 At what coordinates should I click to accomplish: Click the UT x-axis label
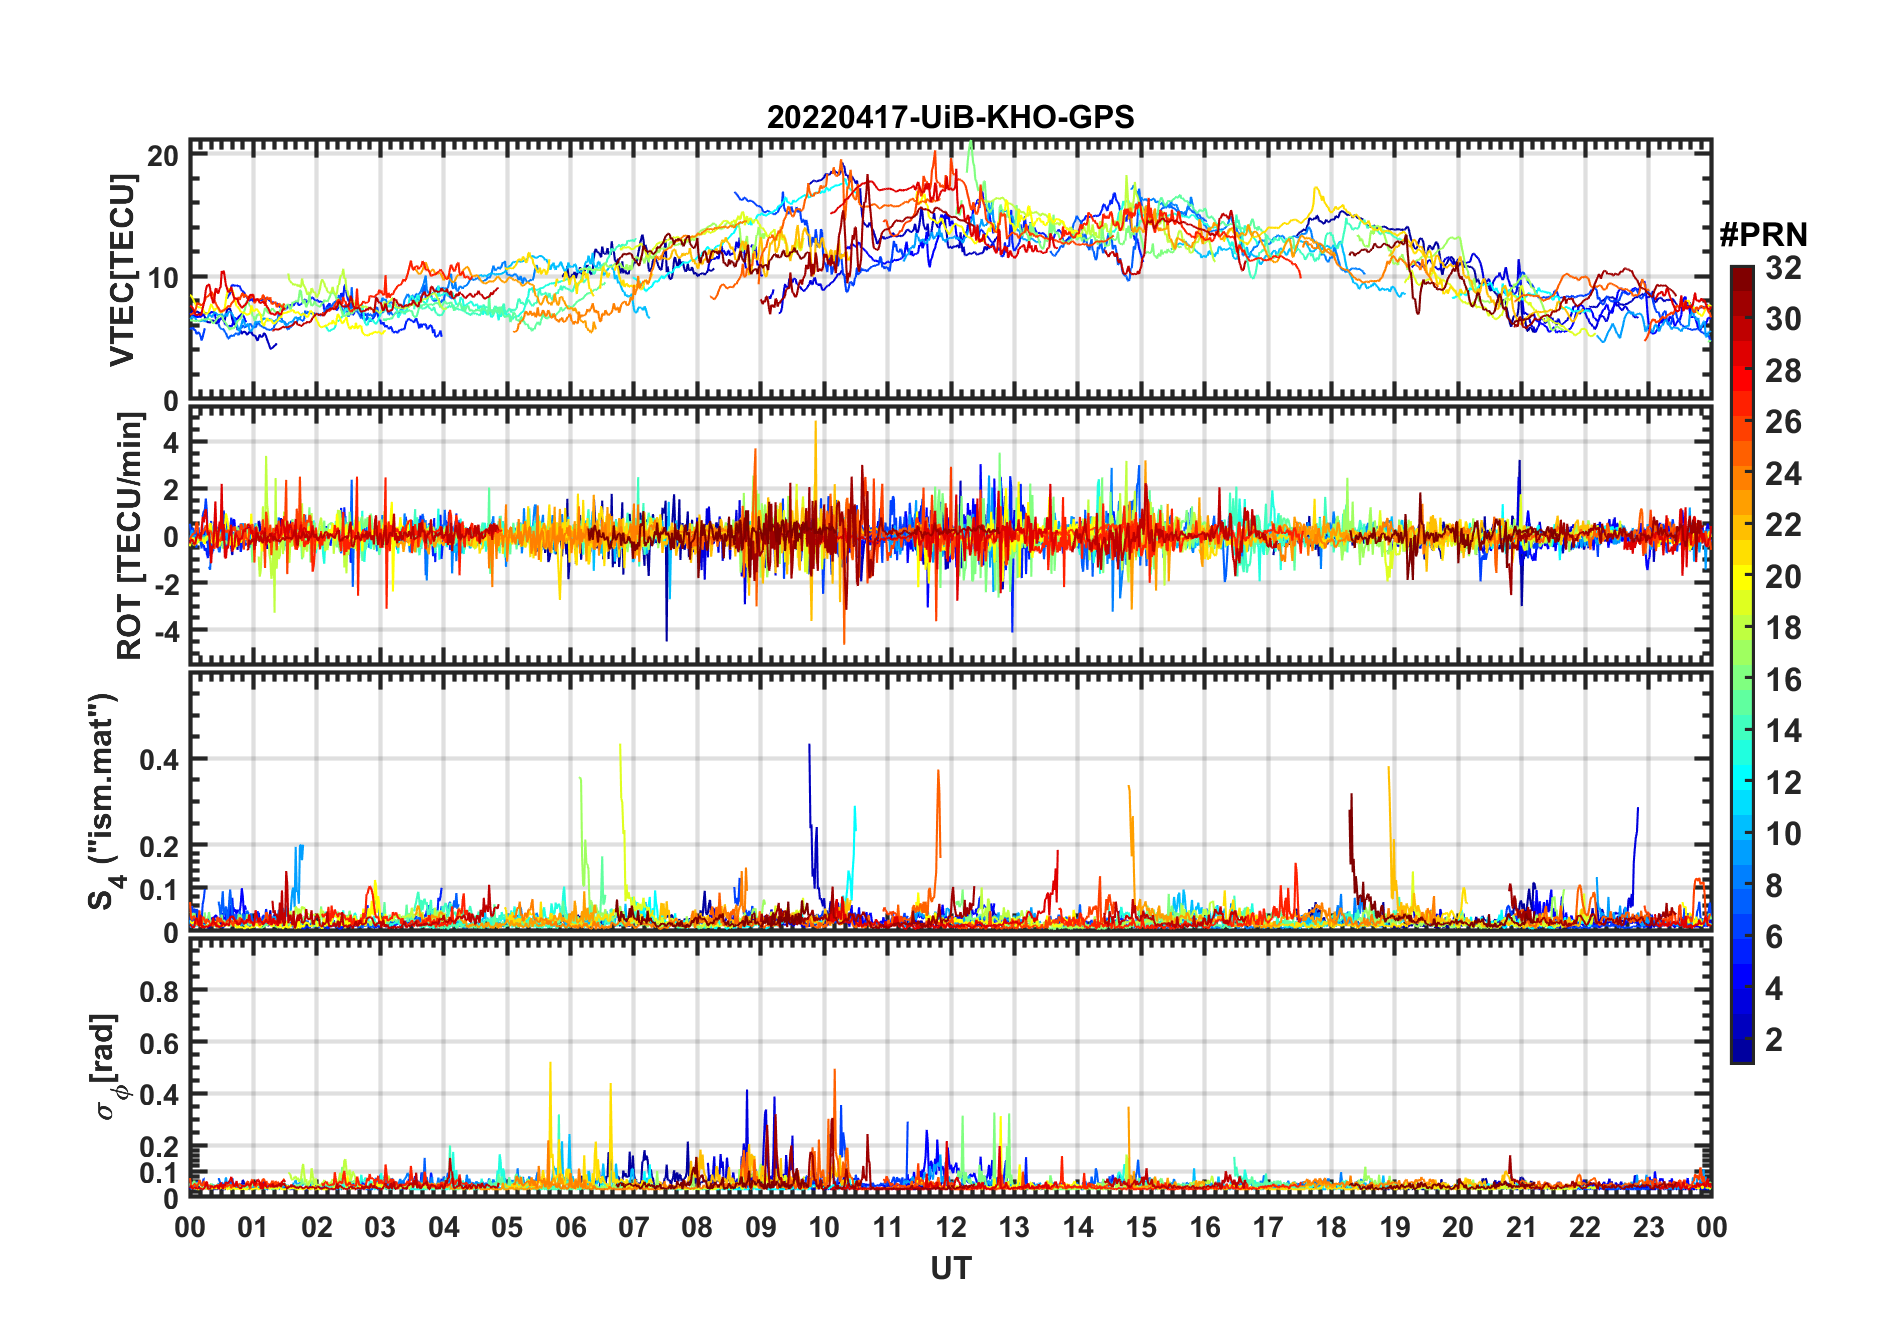pyautogui.click(x=951, y=1269)
